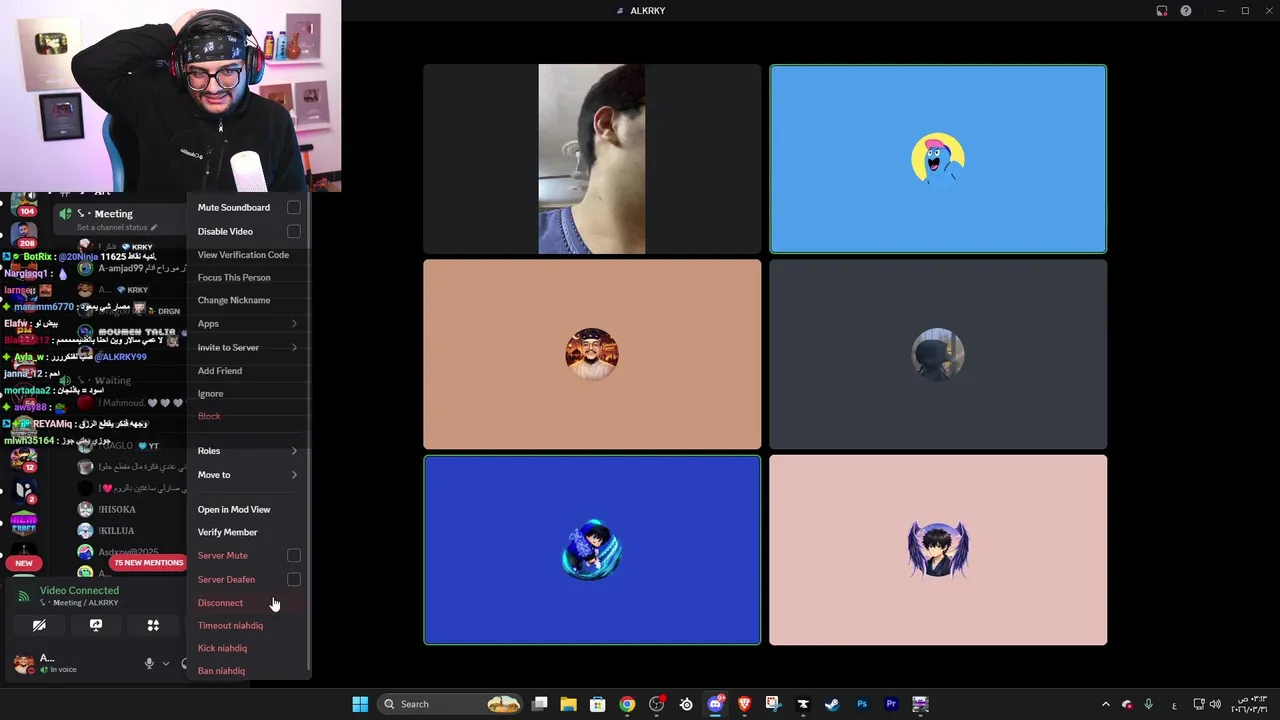Check the Server Deafen checkbox
The height and width of the screenshot is (720, 1280).
coord(294,579)
